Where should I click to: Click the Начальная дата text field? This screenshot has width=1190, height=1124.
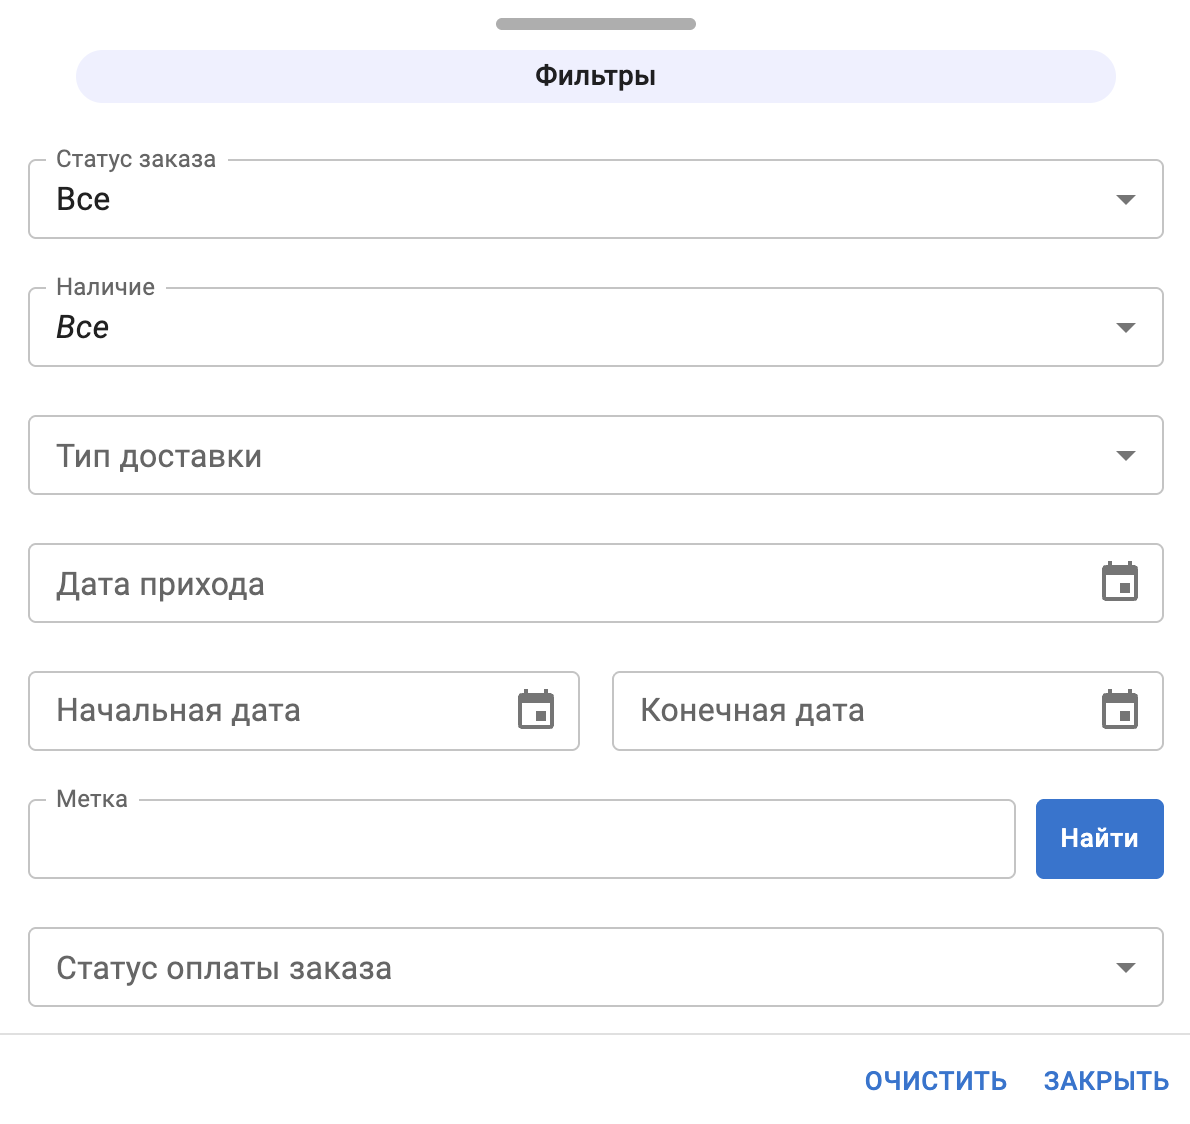pos(250,711)
